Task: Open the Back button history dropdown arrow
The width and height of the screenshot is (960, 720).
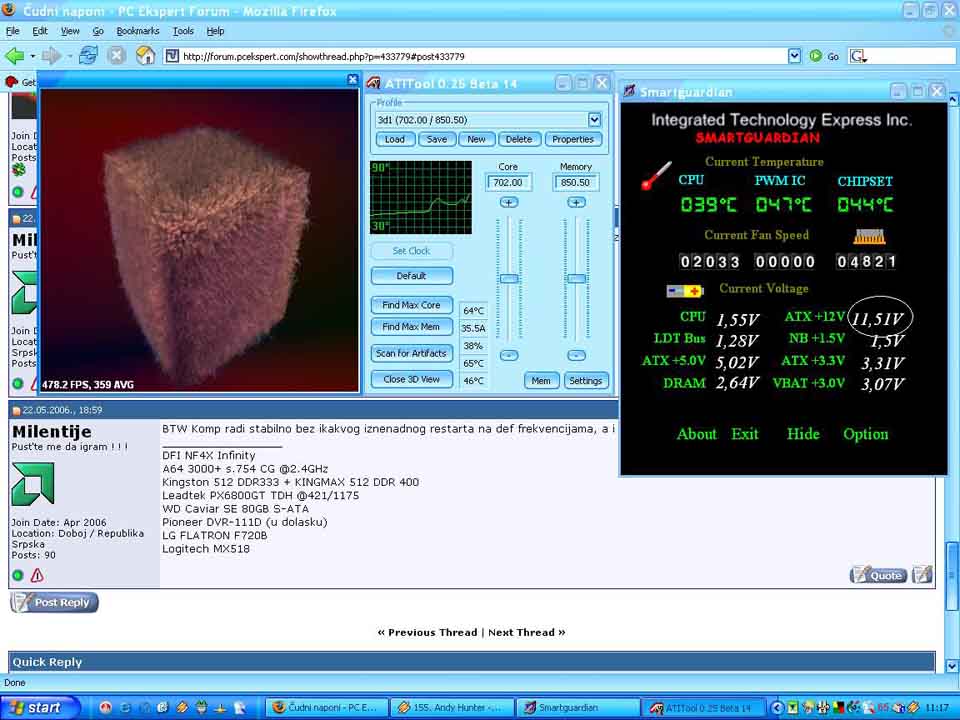Action: click(32, 56)
